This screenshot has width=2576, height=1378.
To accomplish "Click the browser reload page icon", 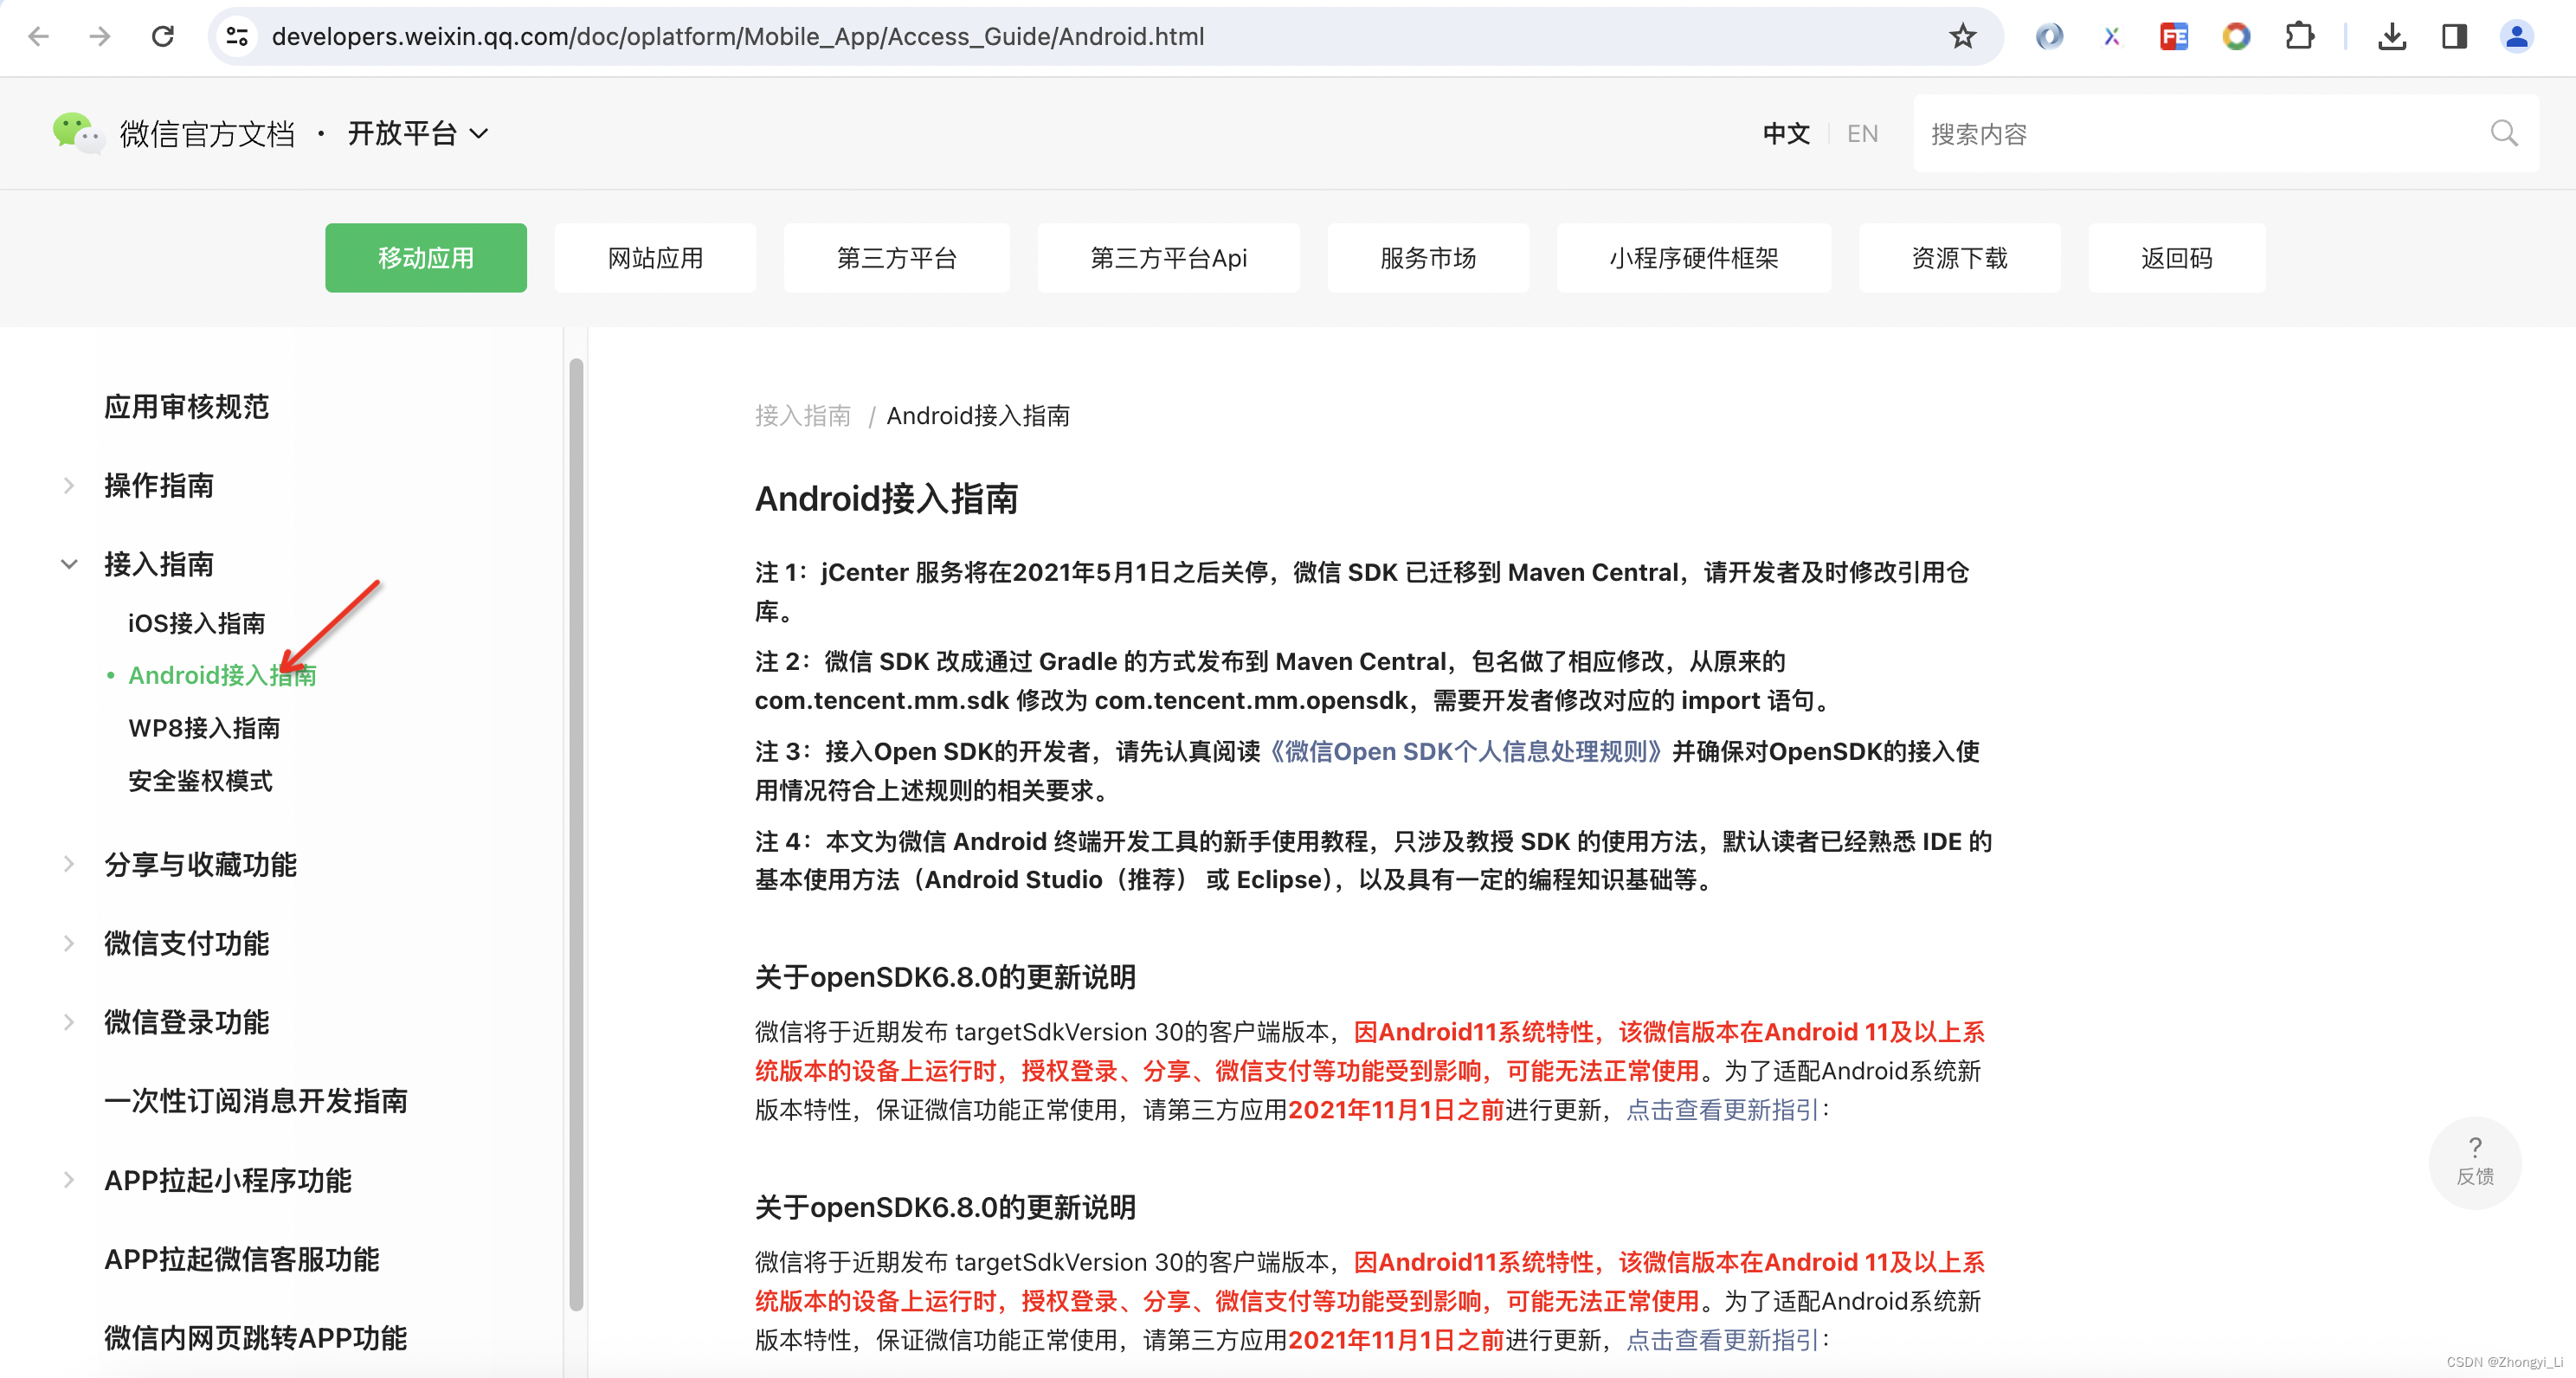I will point(163,37).
